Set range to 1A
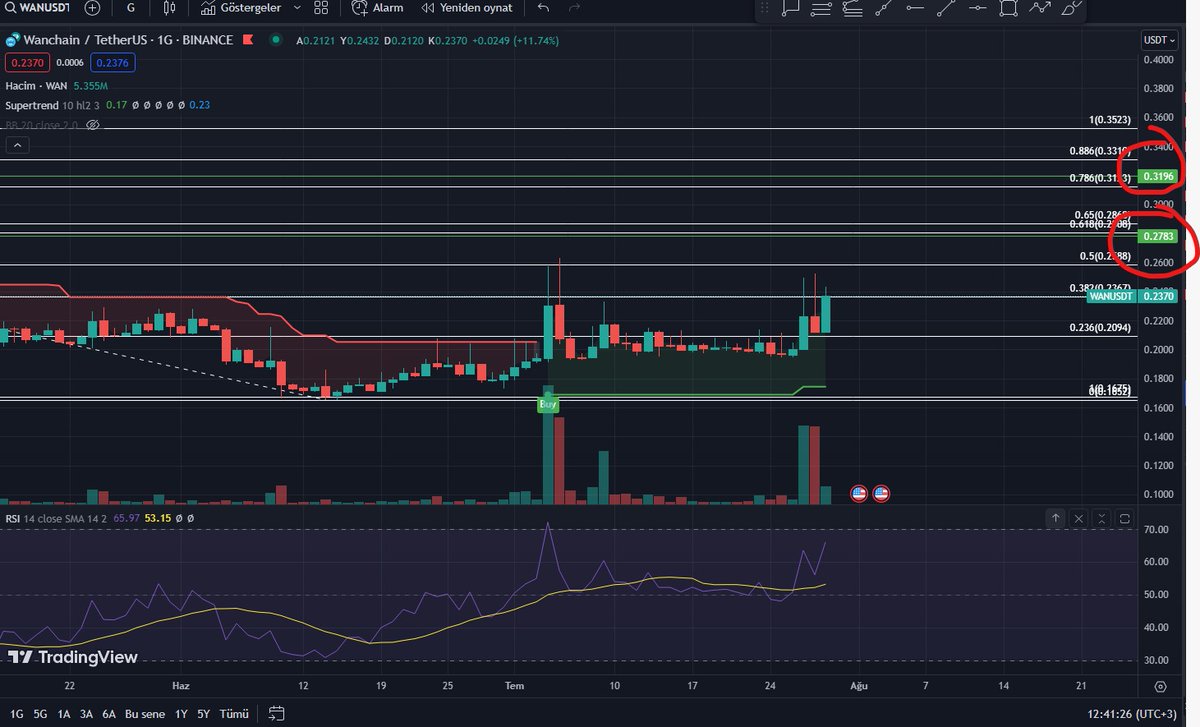The height and width of the screenshot is (727, 1200). [64, 713]
